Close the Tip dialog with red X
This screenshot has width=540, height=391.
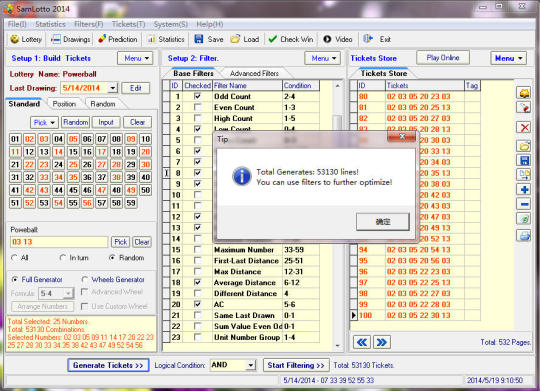click(x=402, y=137)
